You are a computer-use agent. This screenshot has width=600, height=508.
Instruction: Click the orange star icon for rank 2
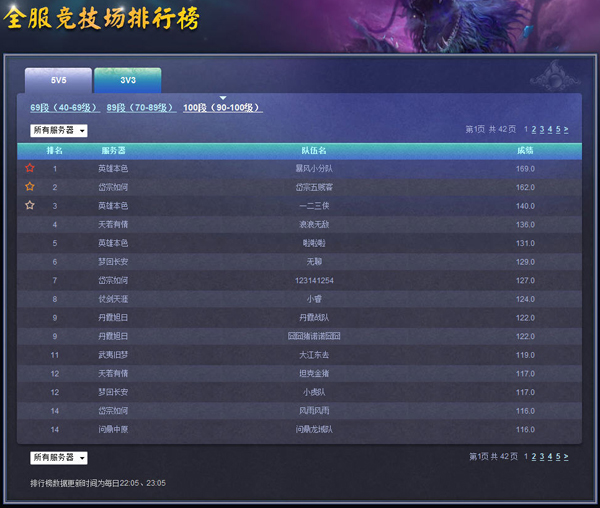click(x=30, y=187)
